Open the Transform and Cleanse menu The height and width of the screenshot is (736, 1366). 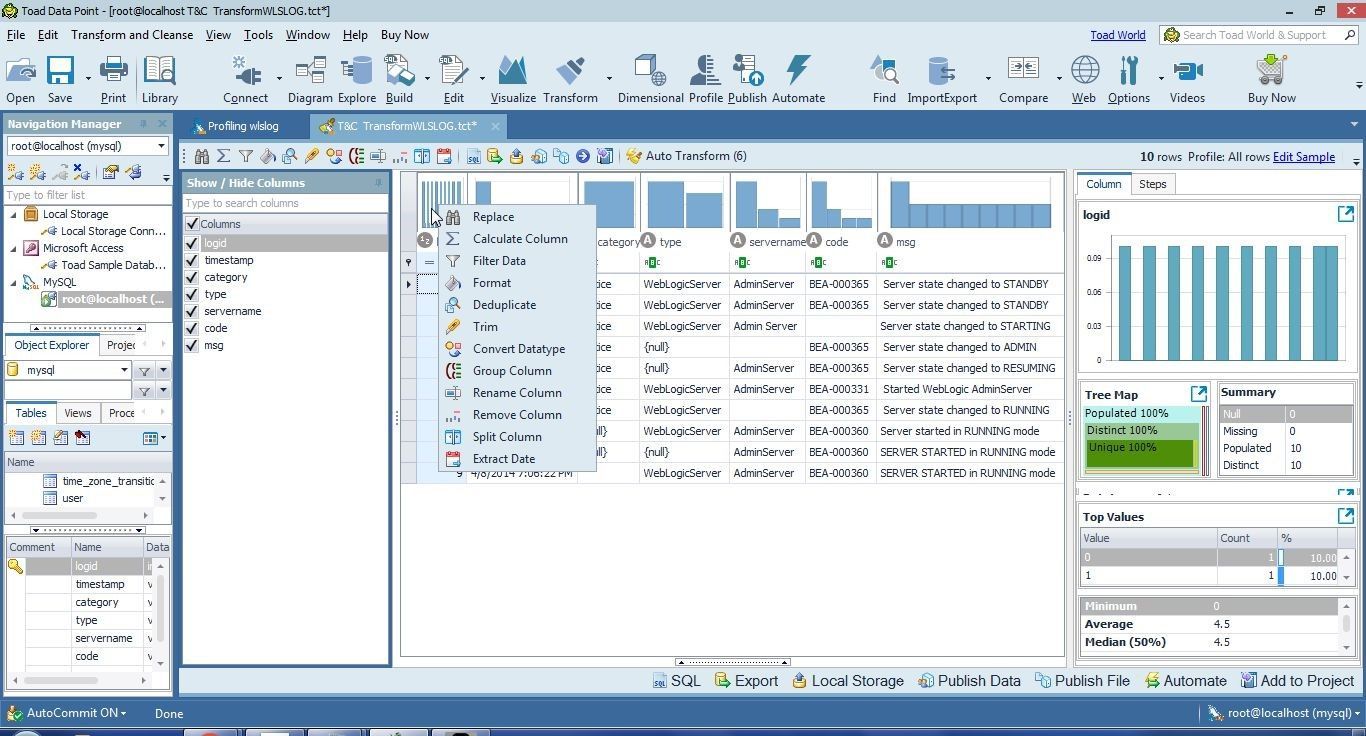tap(132, 35)
